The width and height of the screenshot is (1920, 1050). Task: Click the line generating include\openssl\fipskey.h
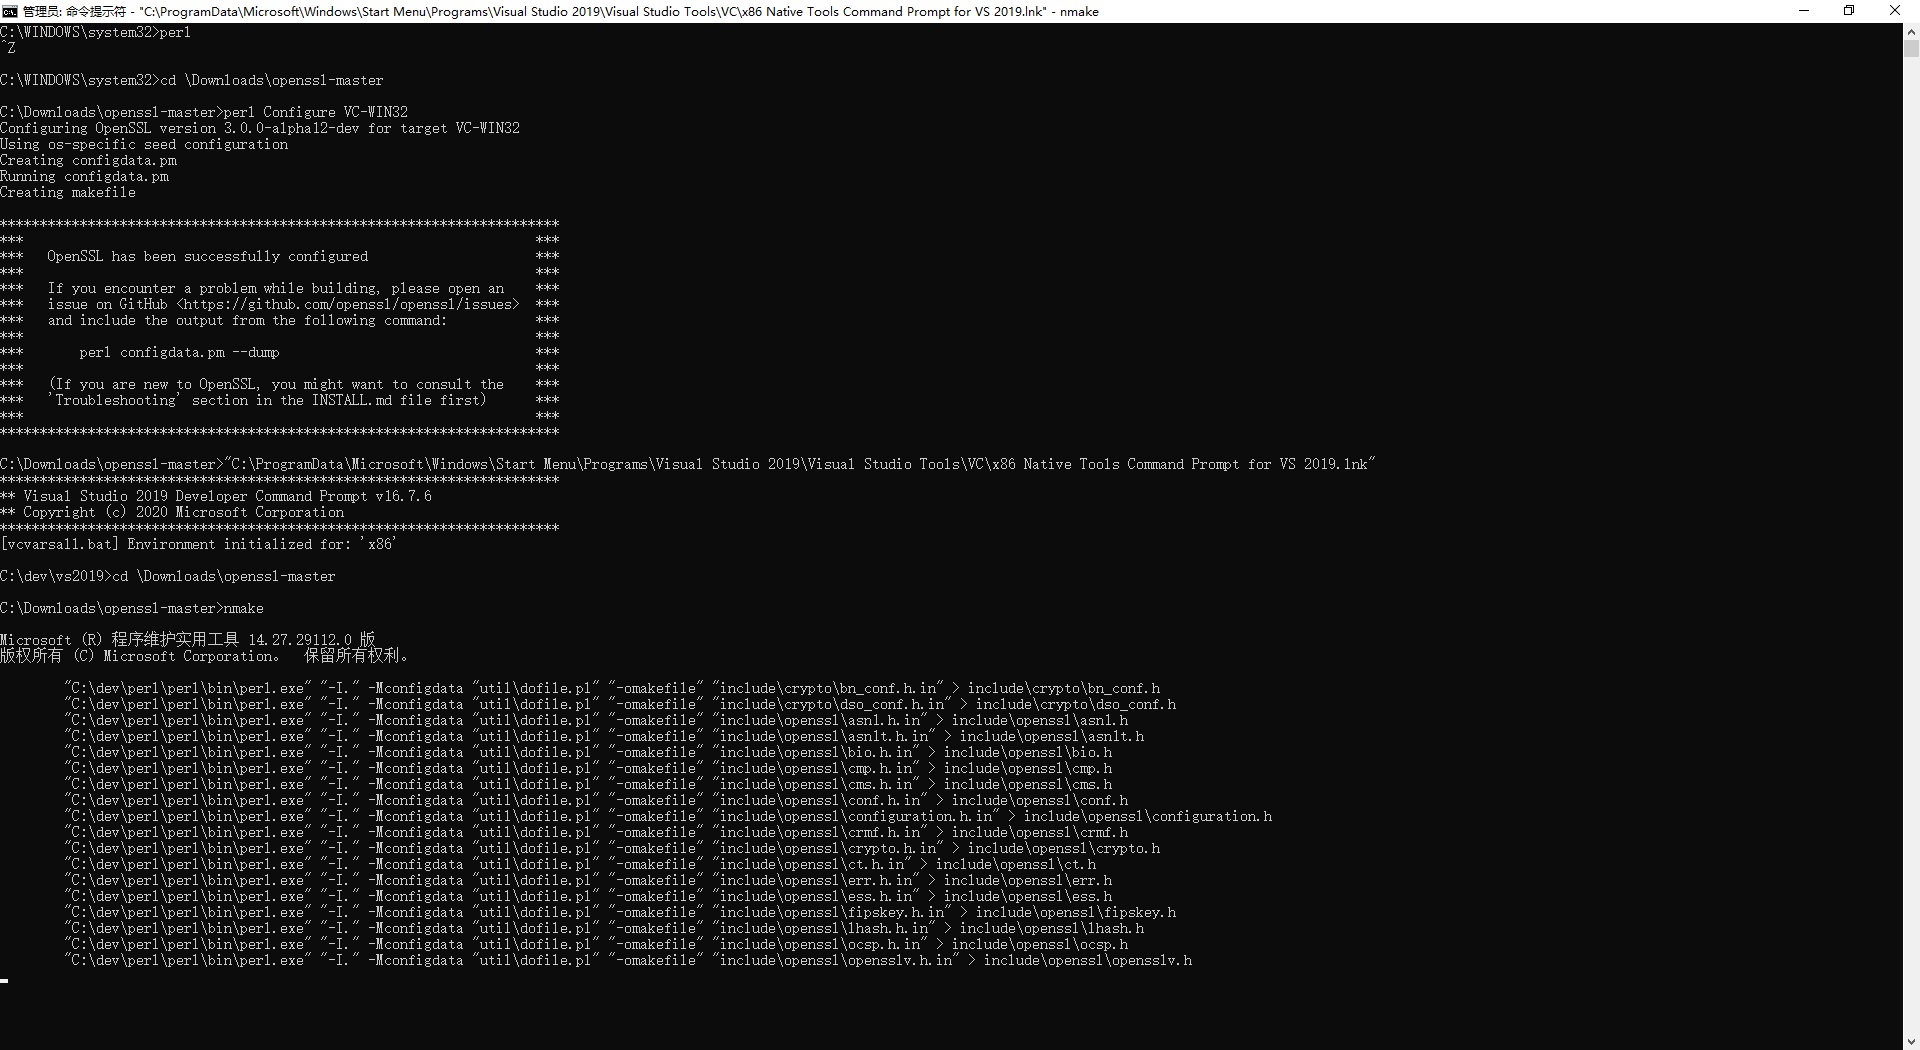click(x=620, y=912)
